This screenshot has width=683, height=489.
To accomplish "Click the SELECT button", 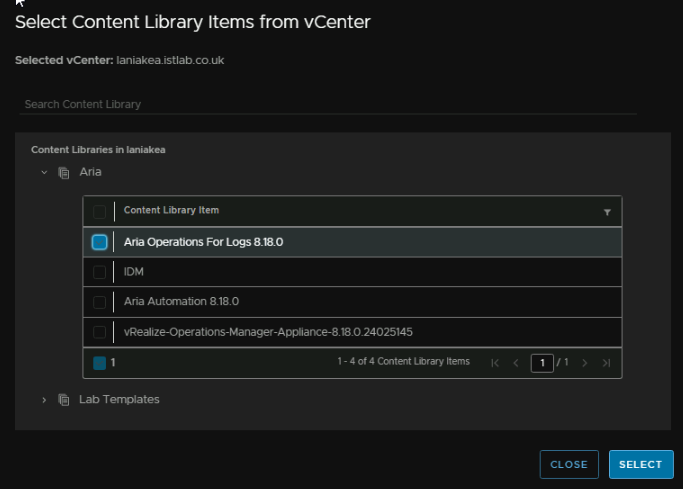I will (x=641, y=465).
